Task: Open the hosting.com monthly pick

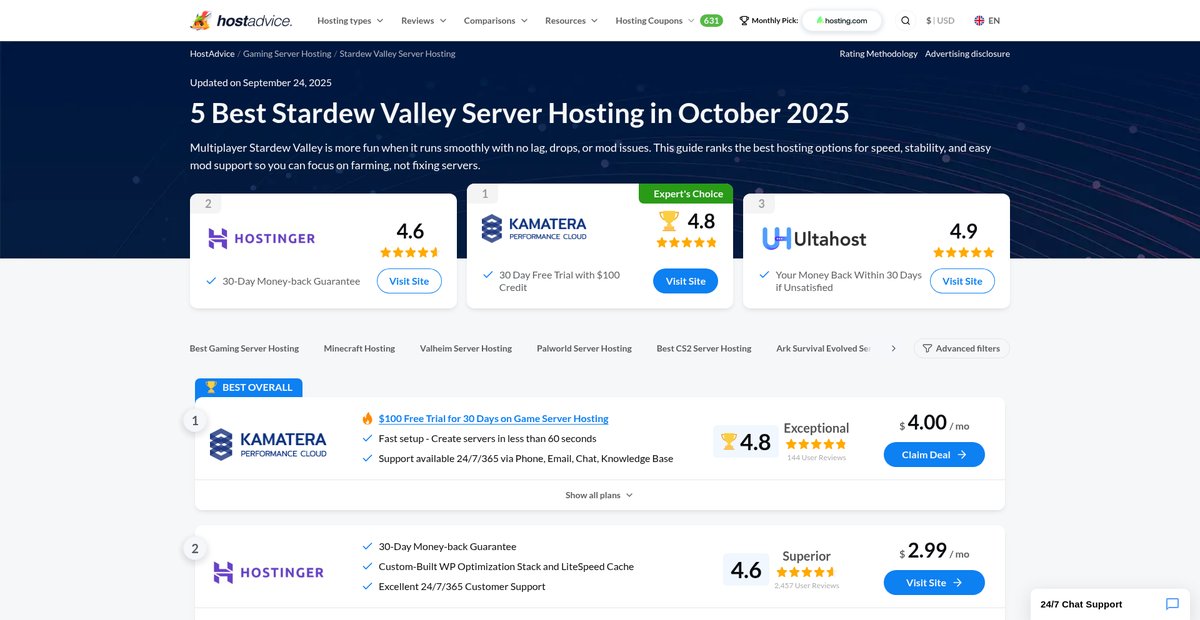Action: (x=841, y=20)
